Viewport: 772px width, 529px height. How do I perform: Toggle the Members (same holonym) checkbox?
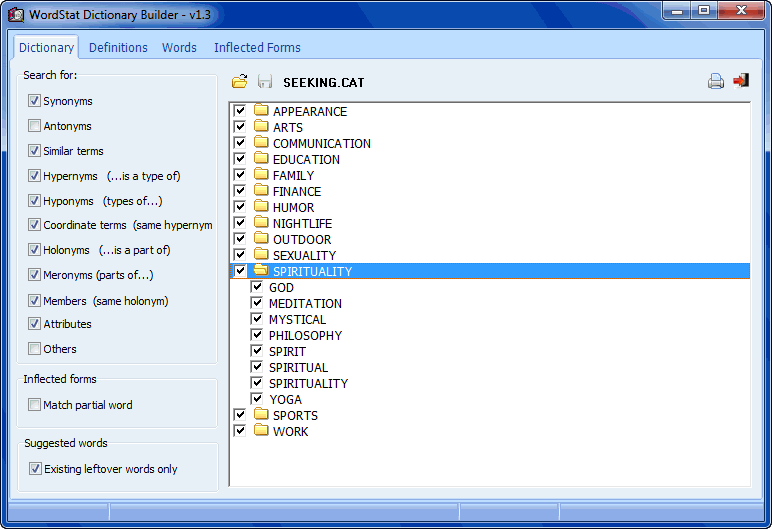click(34, 300)
